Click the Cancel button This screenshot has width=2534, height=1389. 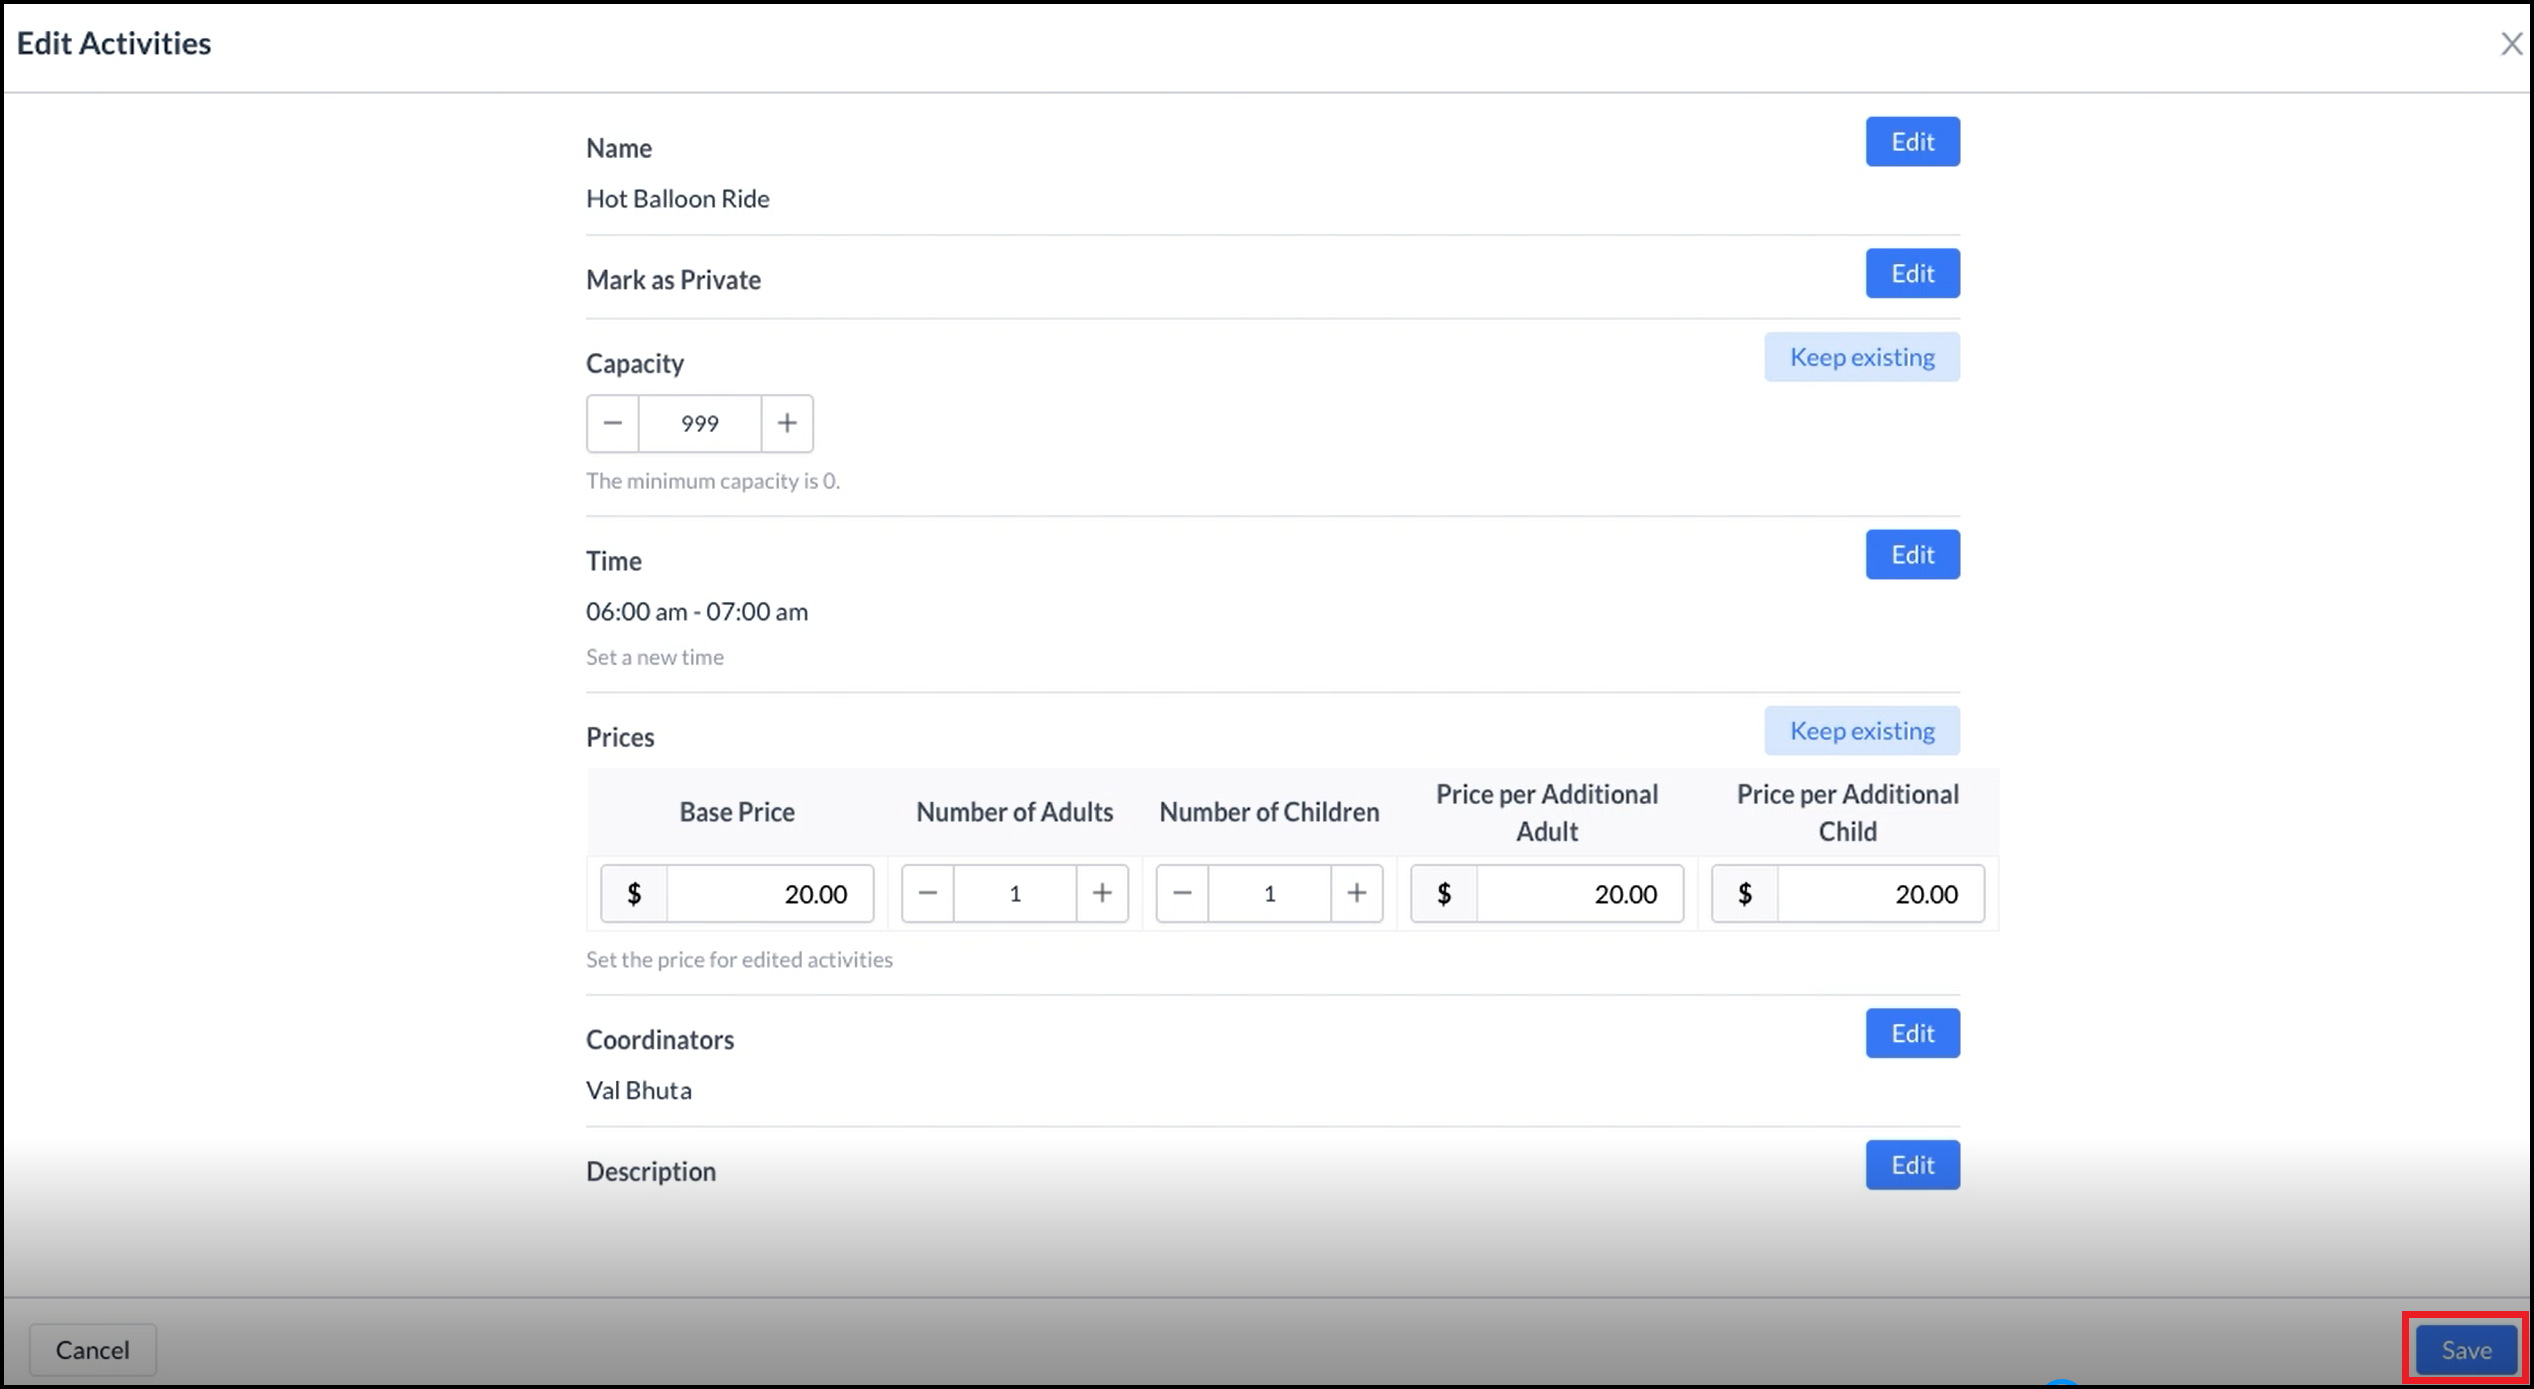[92, 1349]
